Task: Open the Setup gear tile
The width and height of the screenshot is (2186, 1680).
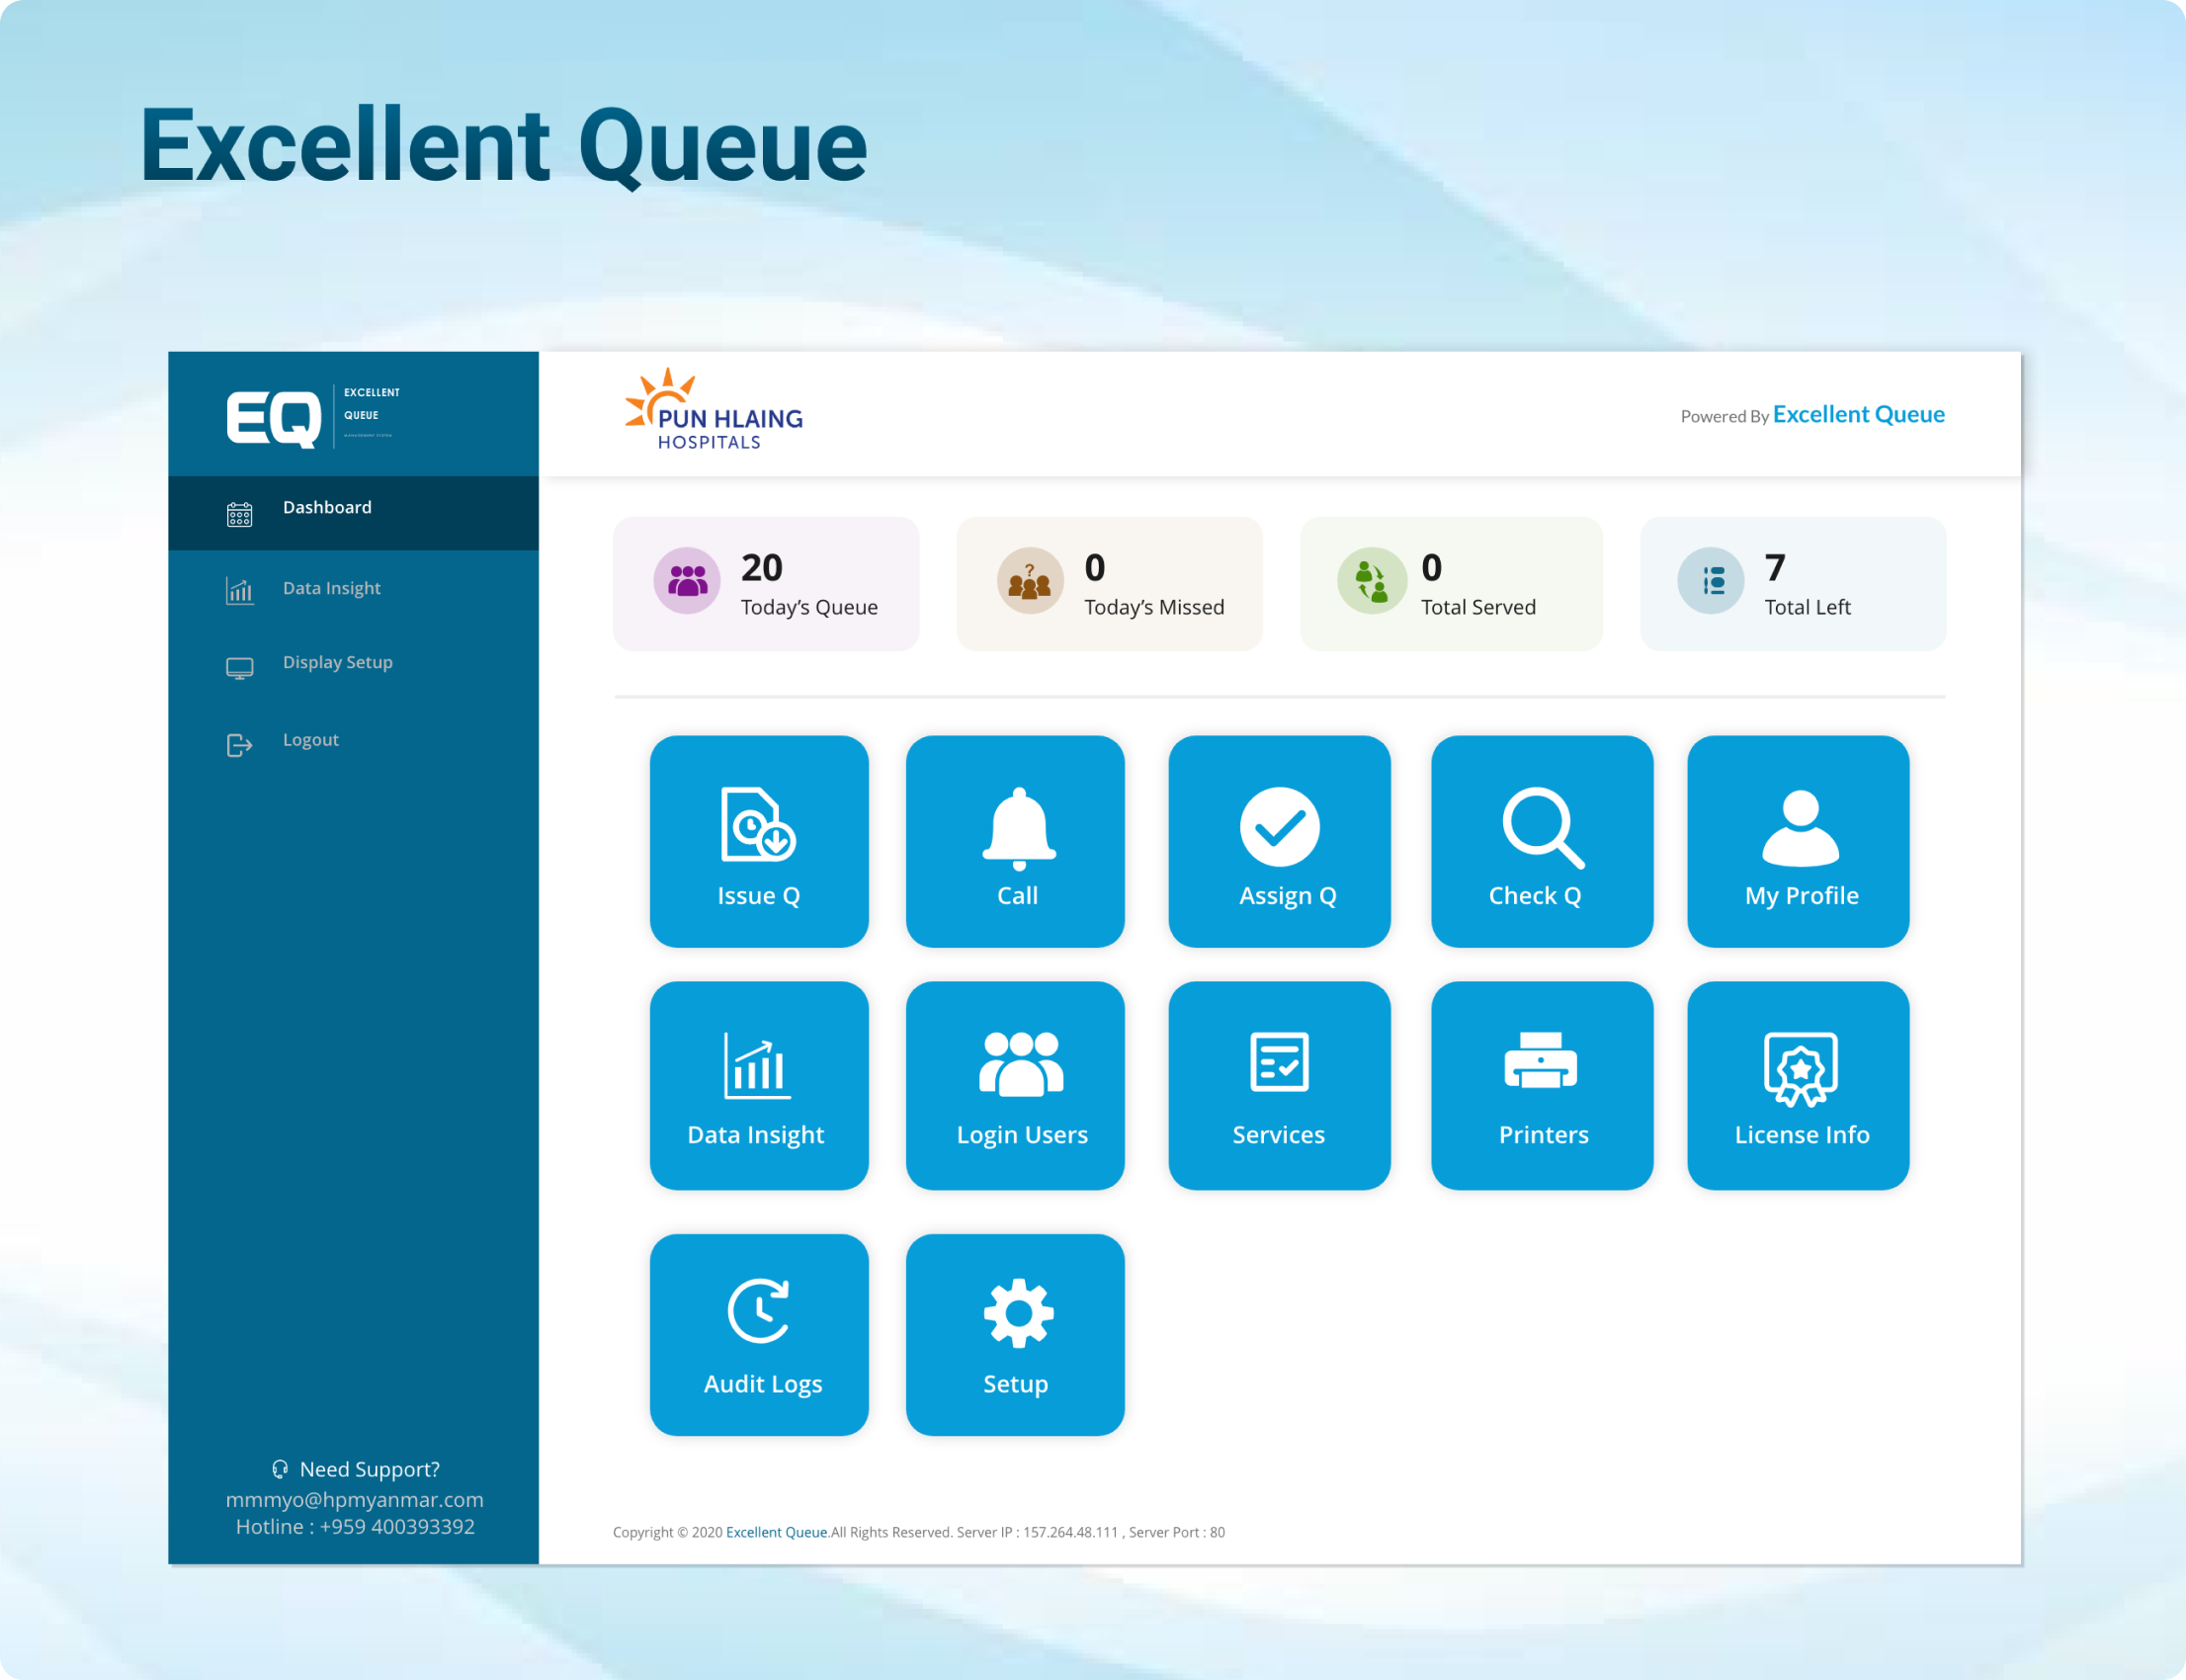Action: 1015,1335
